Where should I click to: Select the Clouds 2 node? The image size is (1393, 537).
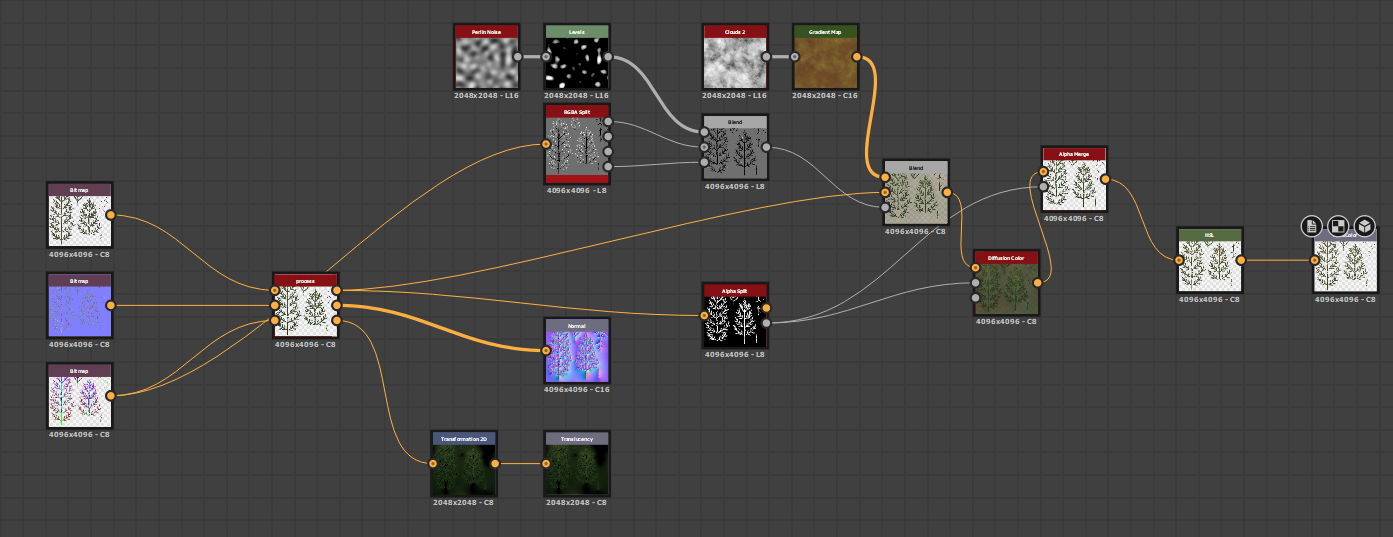(735, 57)
